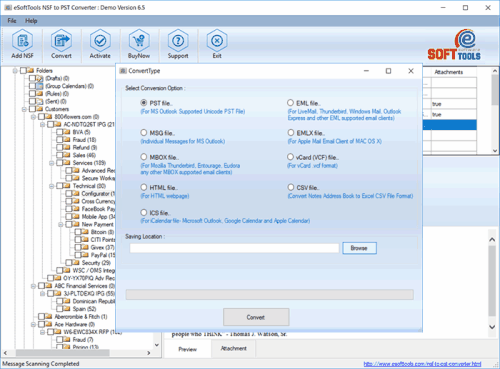Click the Saving Location text field
Screen dimensions: 500x369
pyautogui.click(x=234, y=248)
